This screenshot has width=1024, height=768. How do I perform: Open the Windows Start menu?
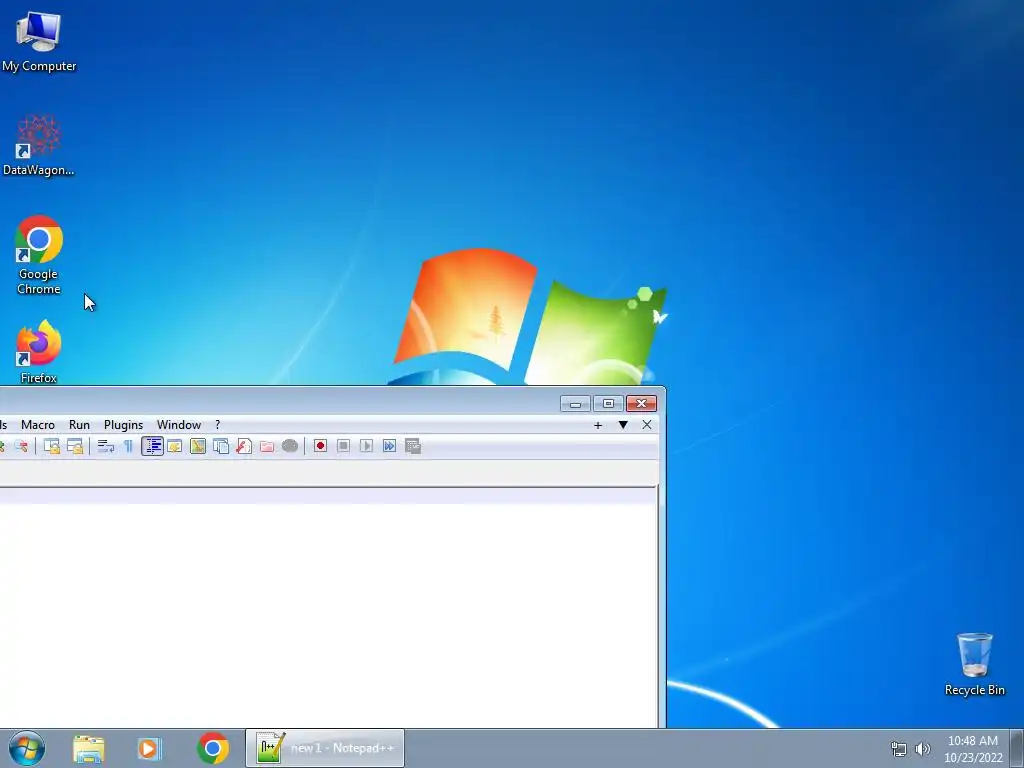pyautogui.click(x=27, y=748)
